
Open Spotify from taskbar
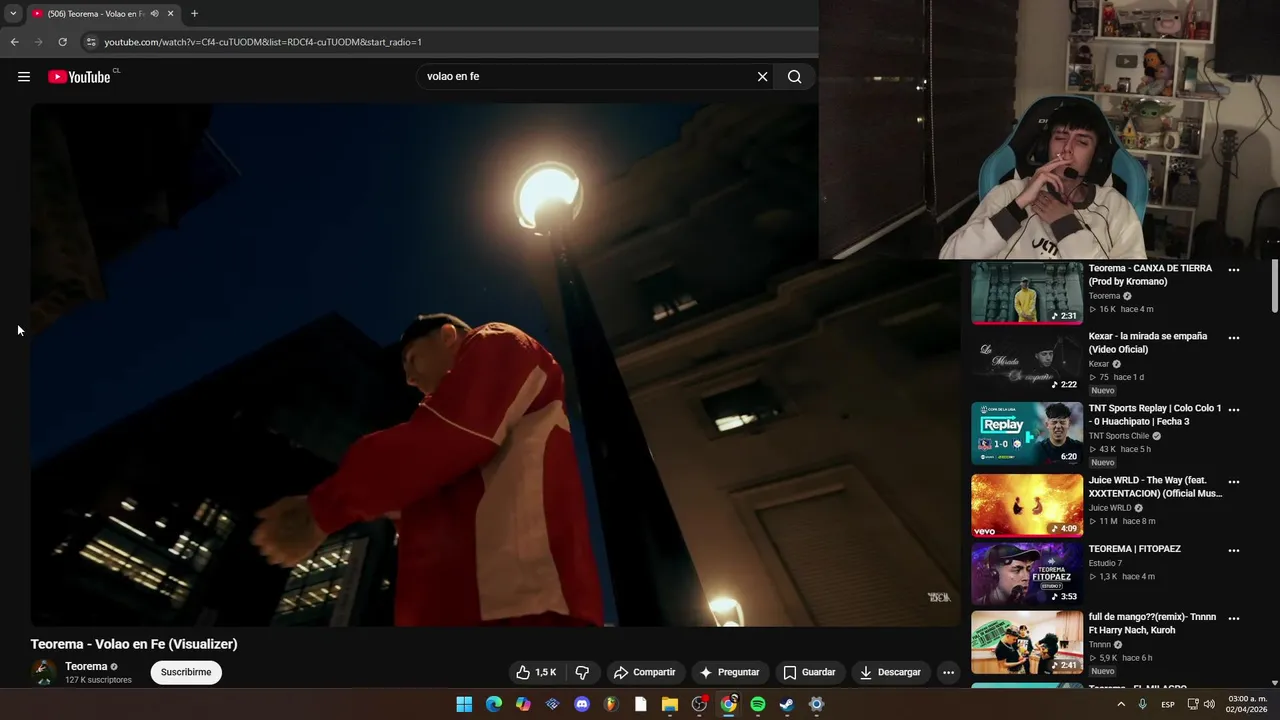(758, 704)
